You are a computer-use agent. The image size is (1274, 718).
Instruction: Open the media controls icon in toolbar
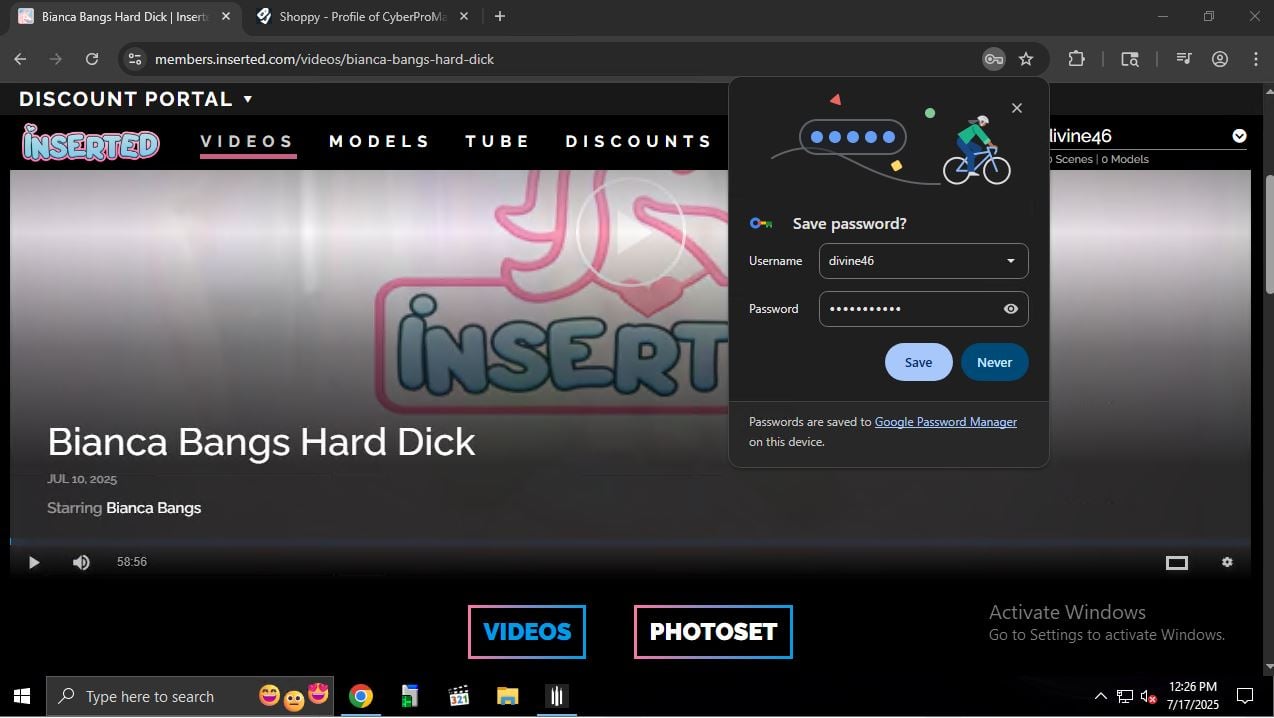click(x=1184, y=59)
